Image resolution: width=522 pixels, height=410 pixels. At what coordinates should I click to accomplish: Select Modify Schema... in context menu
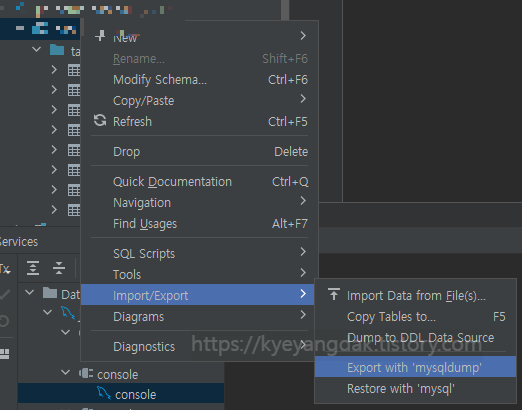(x=199, y=80)
